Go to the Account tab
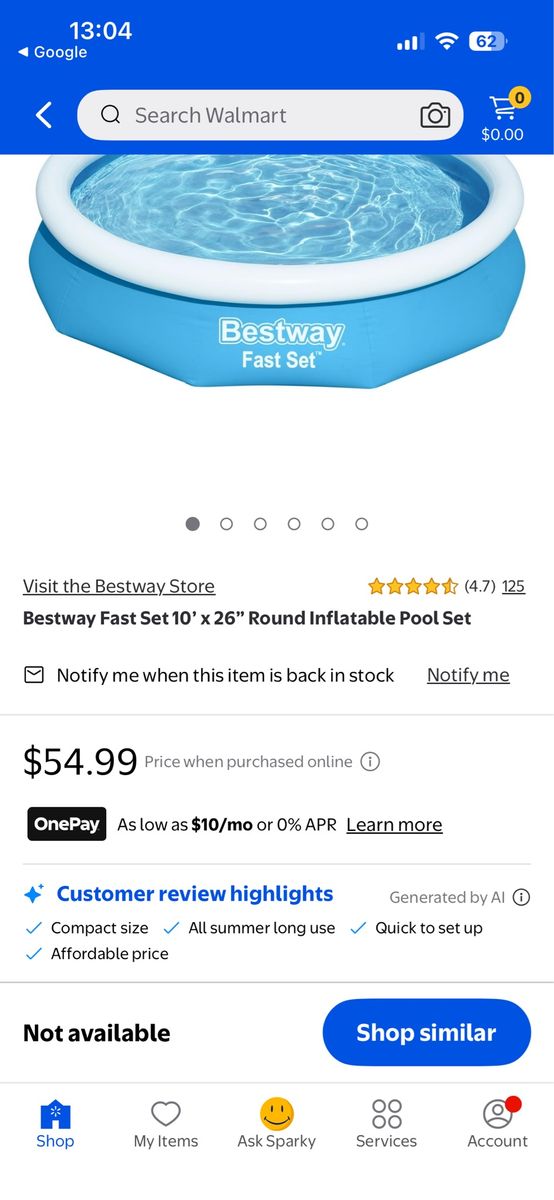 pos(497,1123)
